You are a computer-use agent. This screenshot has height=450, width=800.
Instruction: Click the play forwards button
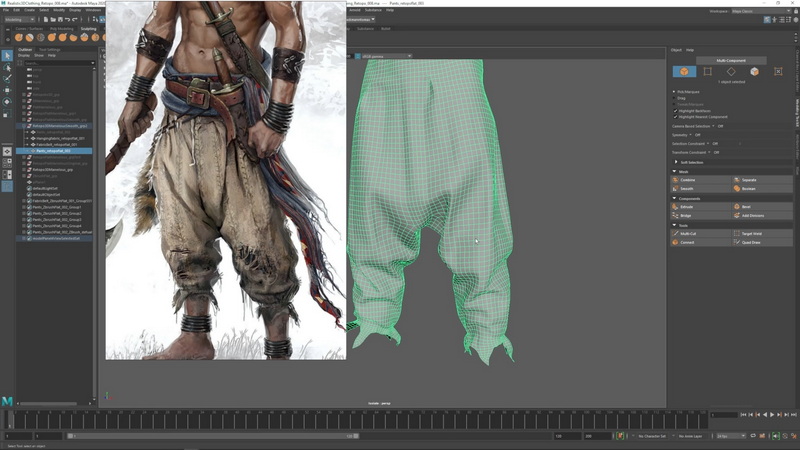[772, 415]
